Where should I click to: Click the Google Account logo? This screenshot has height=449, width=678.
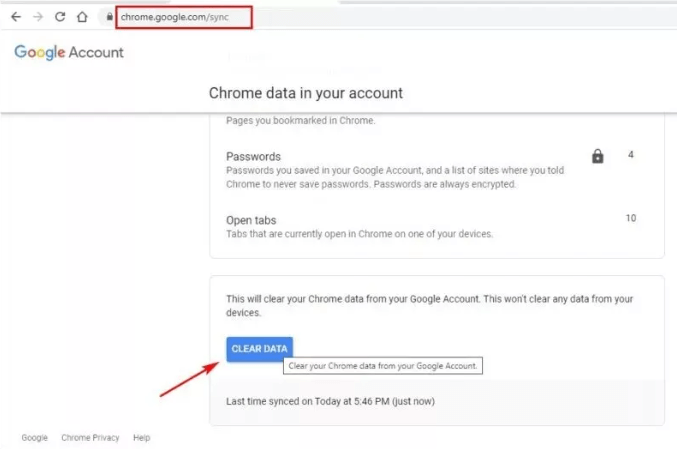point(69,52)
